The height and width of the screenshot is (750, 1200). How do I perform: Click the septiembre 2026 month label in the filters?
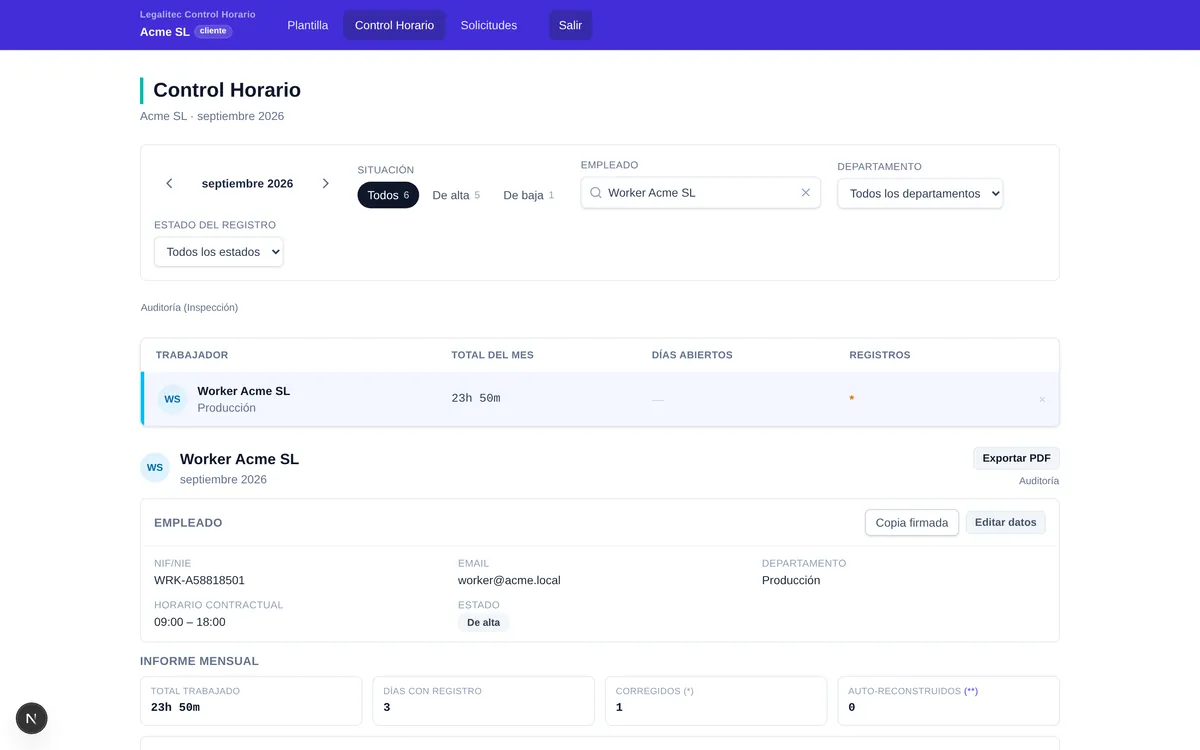[x=247, y=184]
